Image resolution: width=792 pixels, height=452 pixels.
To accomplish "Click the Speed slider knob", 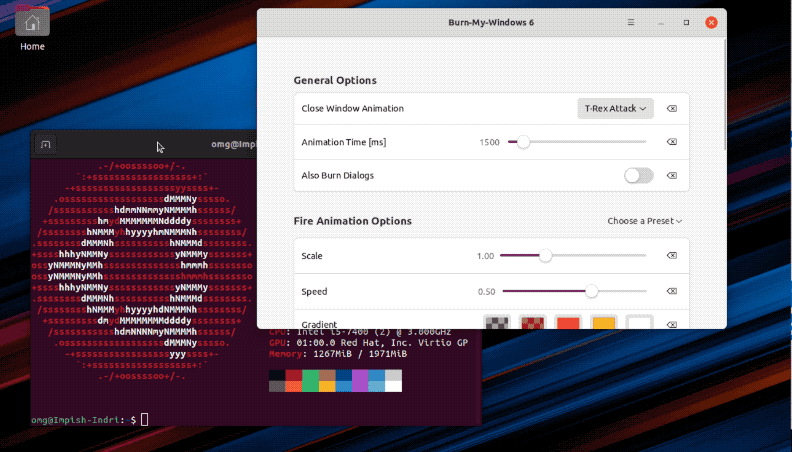I will [591, 291].
